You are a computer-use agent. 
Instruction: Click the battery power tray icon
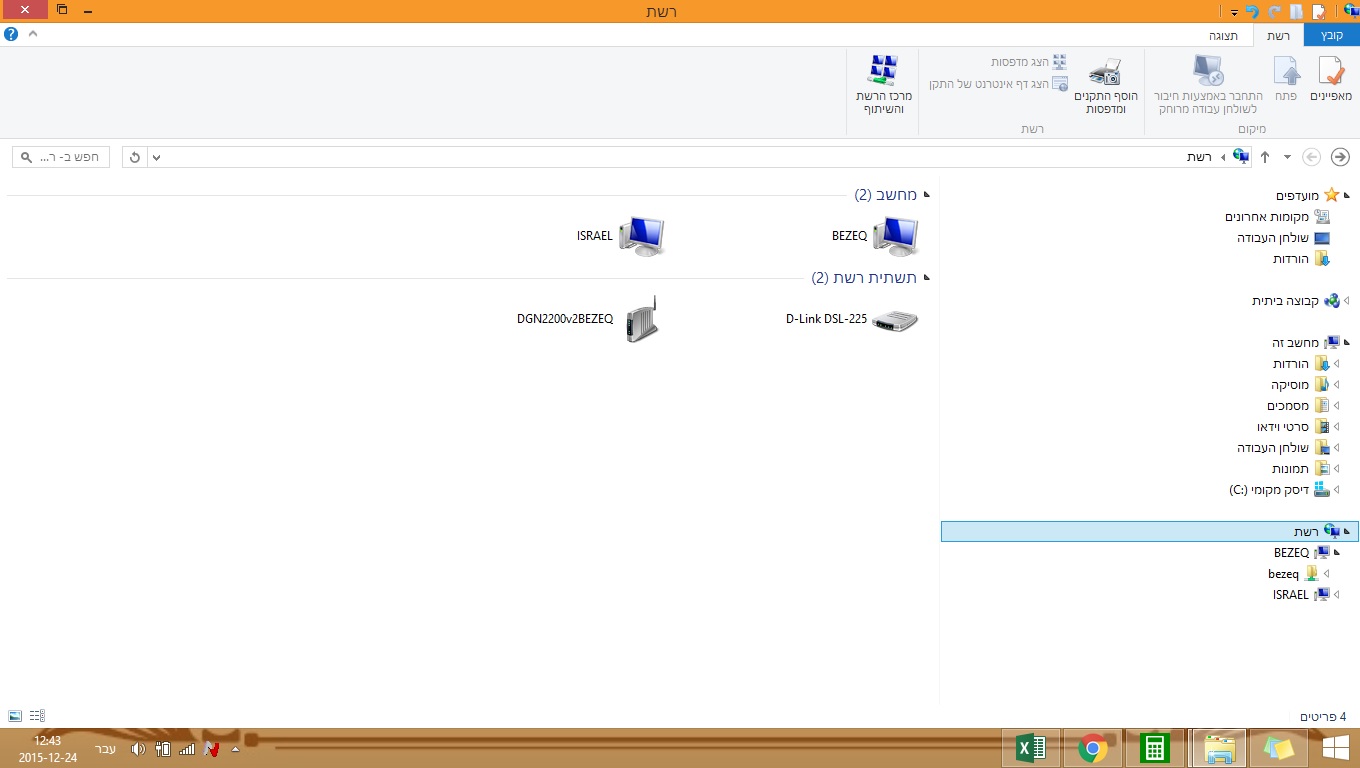163,749
